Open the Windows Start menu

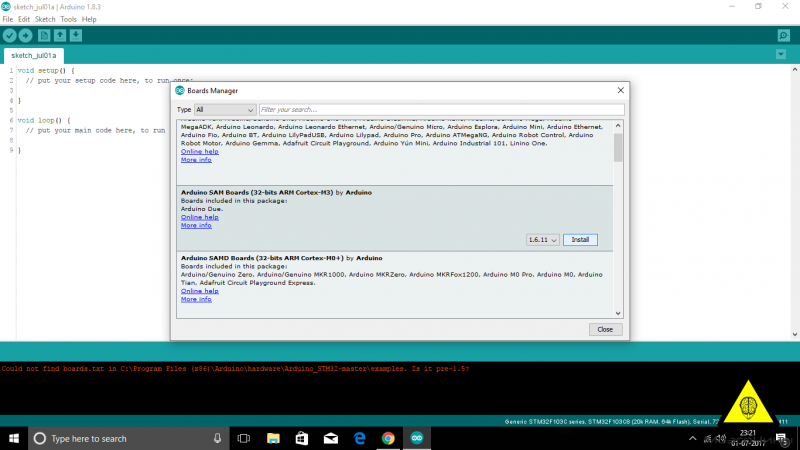click(14, 438)
